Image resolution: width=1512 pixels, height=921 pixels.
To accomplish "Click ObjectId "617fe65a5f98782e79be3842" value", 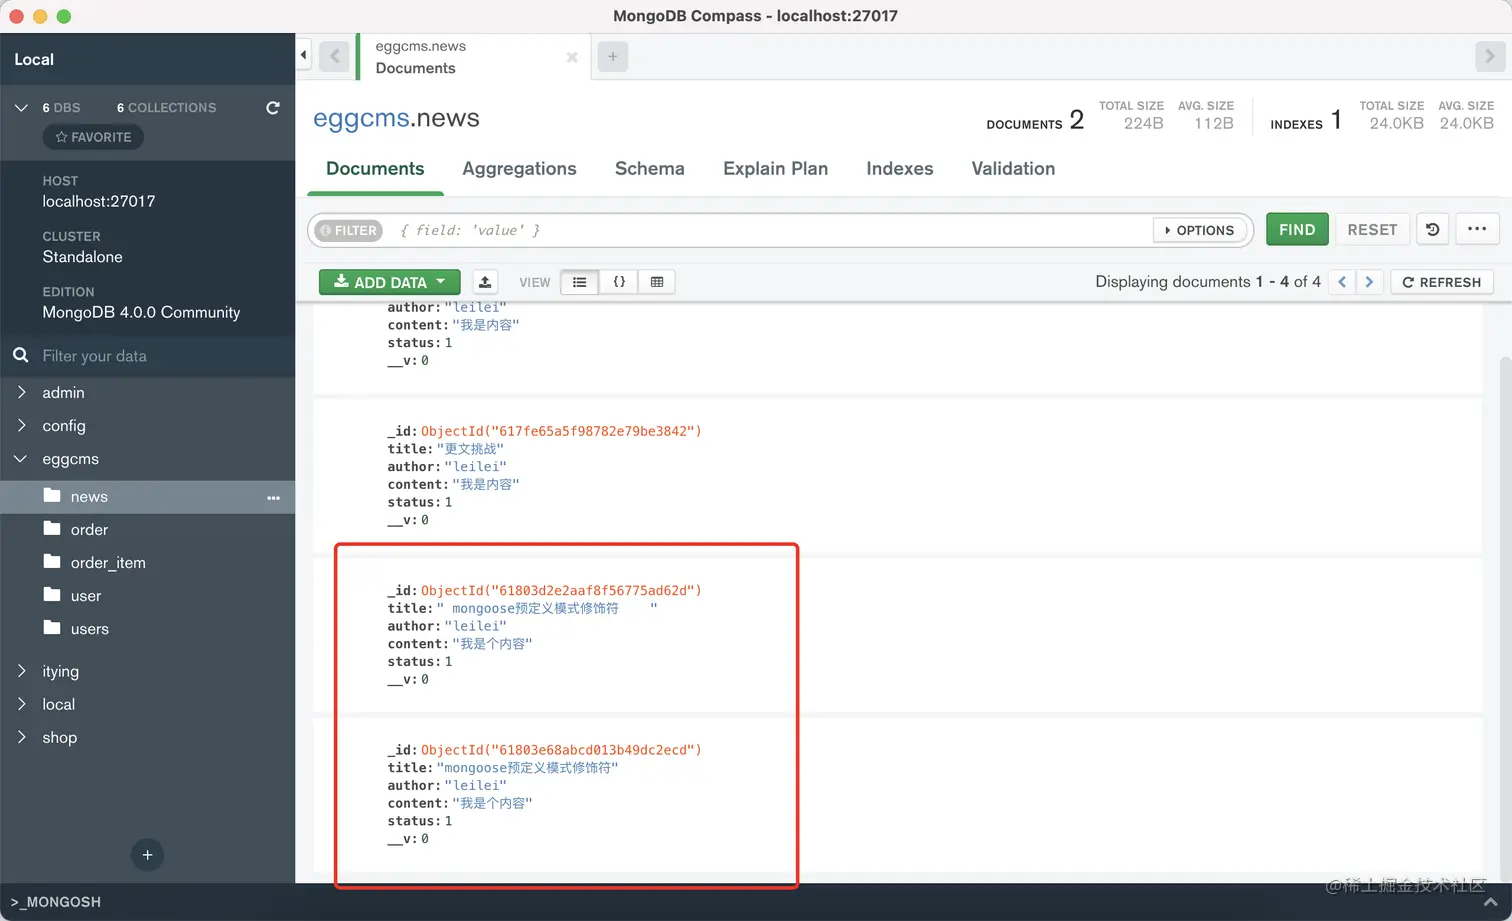I will coord(561,431).
